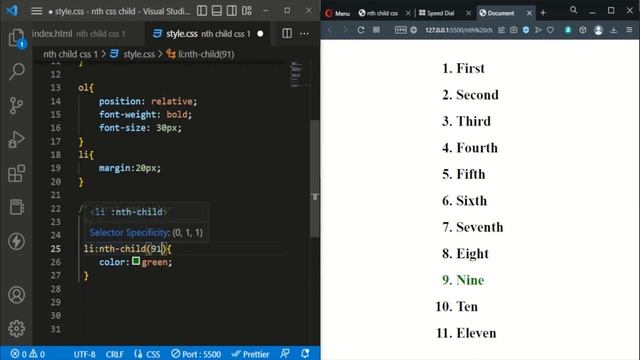Click the site info globe icon in address bar

click(x=413, y=30)
